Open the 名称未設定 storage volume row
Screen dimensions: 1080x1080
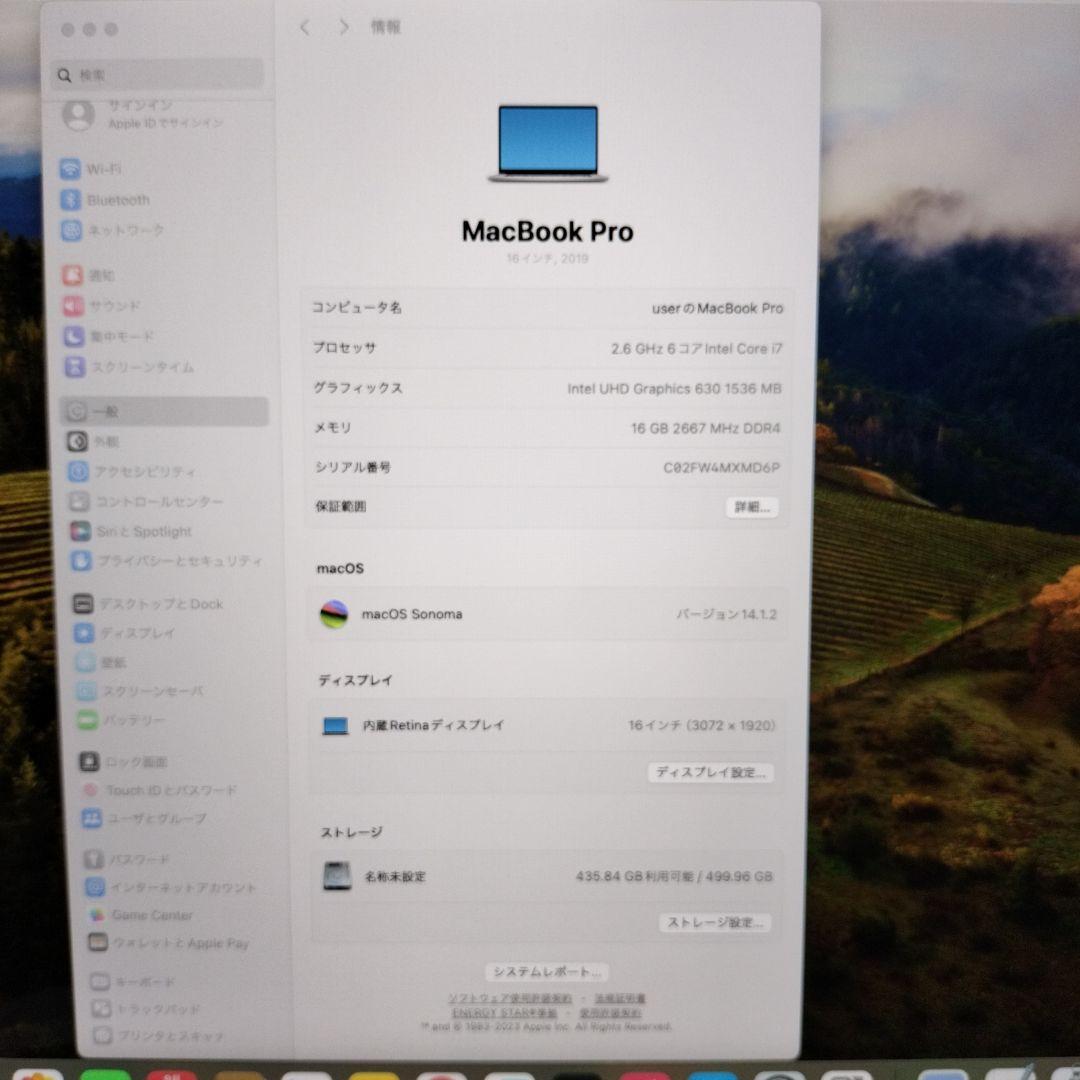click(x=546, y=876)
